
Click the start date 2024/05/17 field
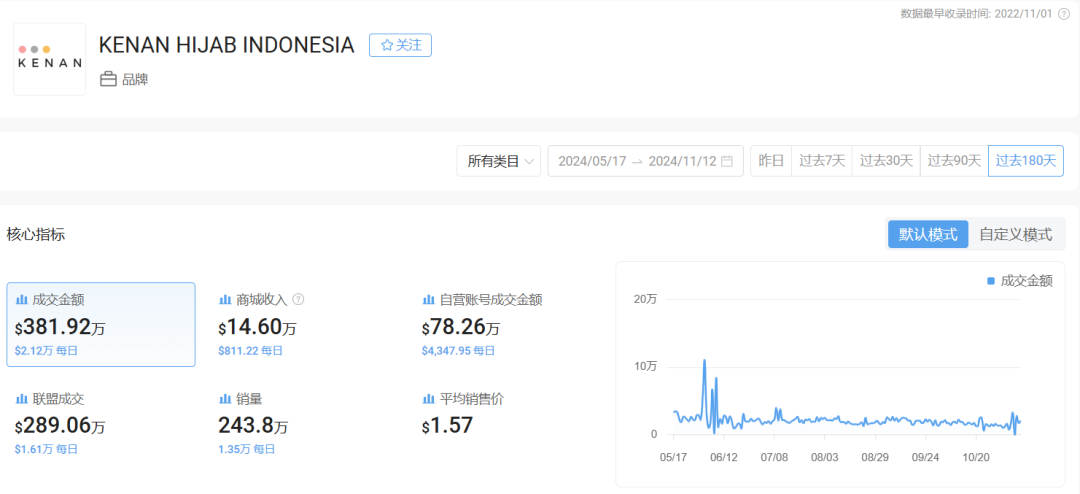[x=592, y=161]
